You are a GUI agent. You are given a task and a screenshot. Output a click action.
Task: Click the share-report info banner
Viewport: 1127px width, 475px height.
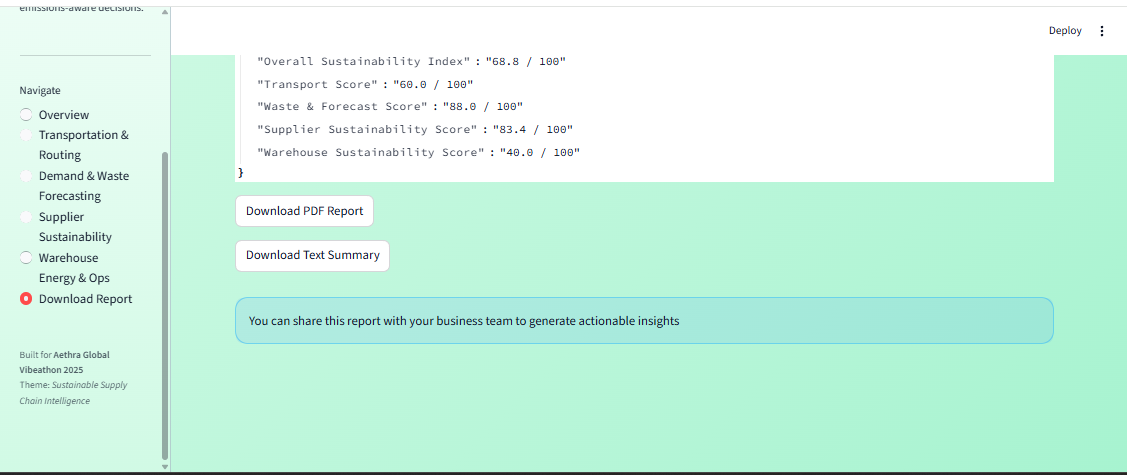point(643,321)
